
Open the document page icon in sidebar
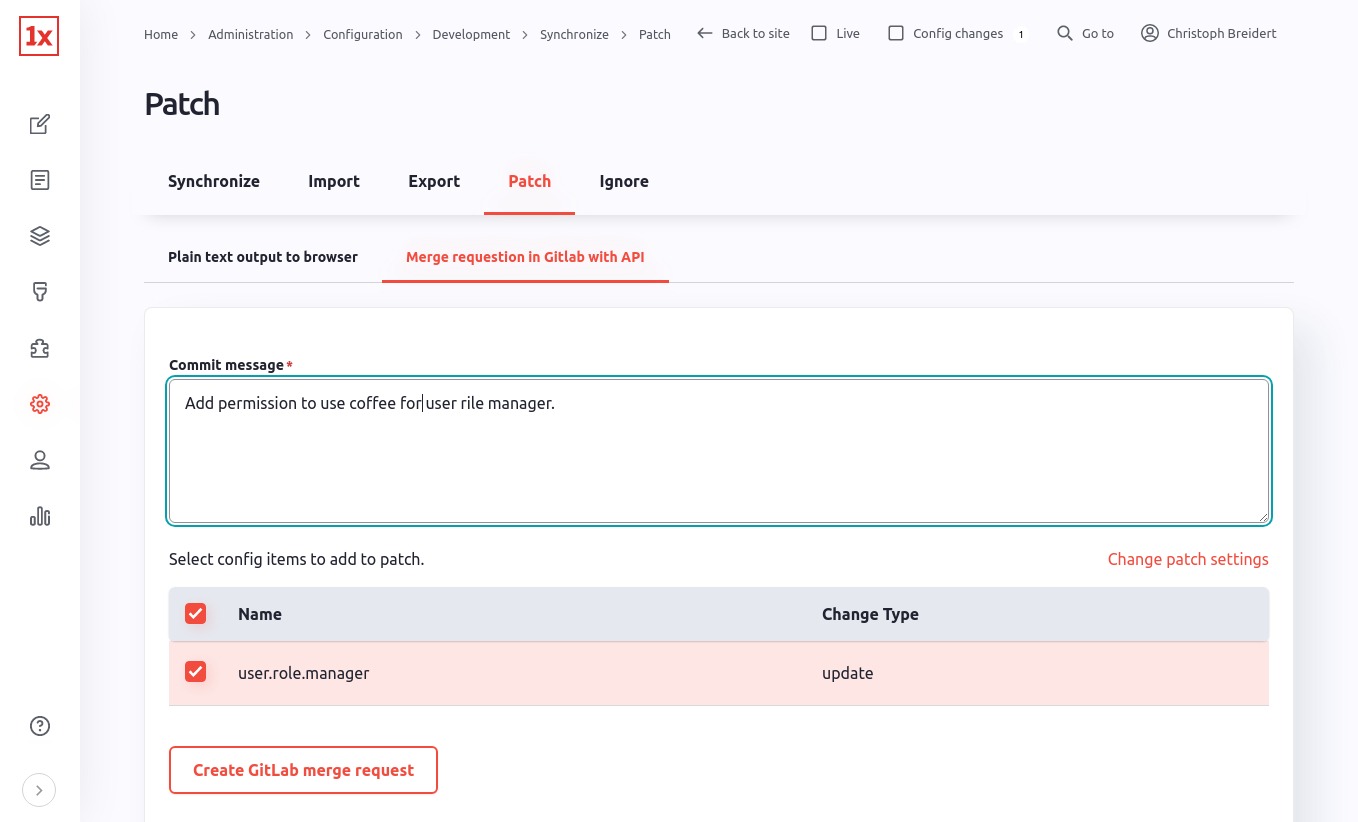(40, 181)
